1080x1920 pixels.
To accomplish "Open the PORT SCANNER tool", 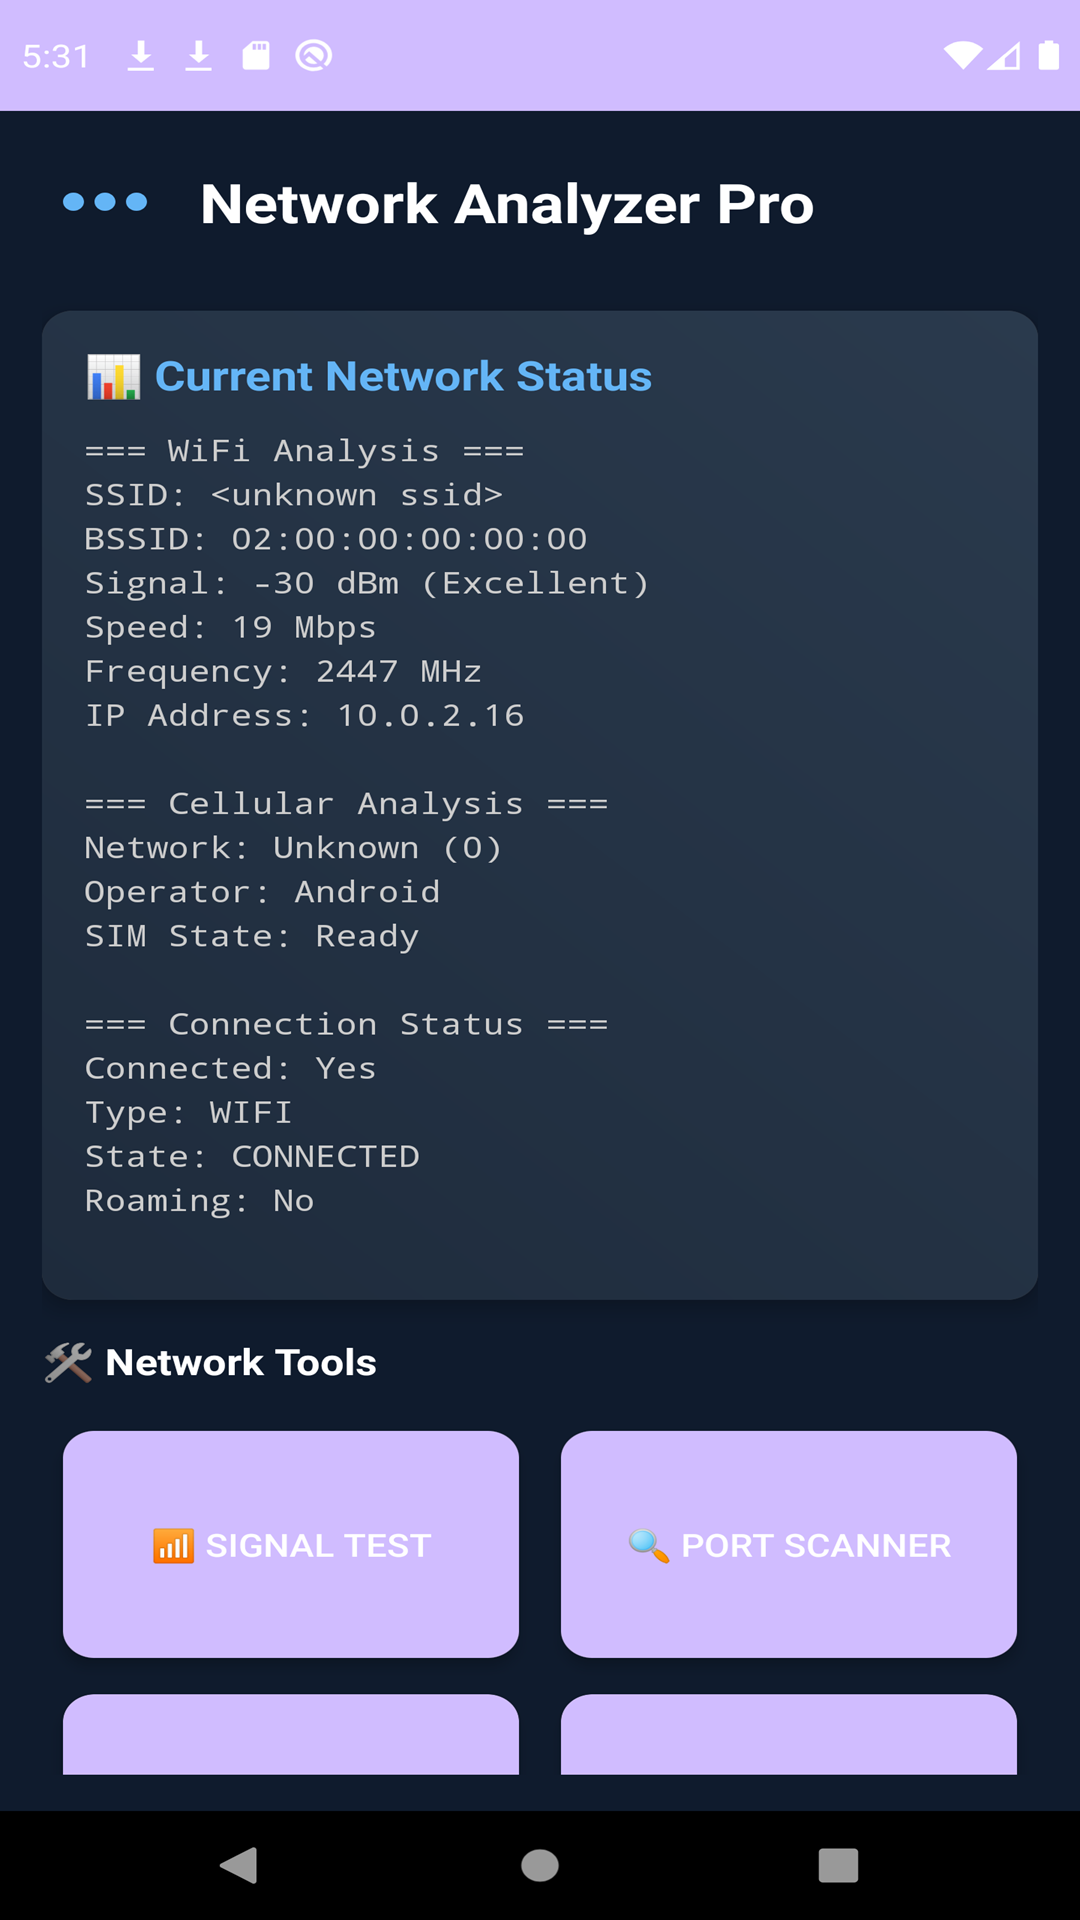I will pyautogui.click(x=789, y=1544).
